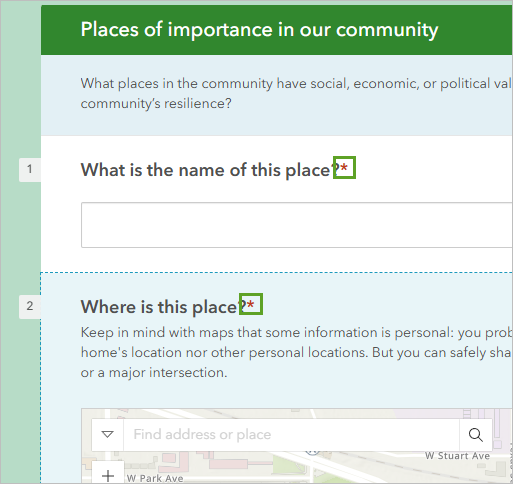Click the W Stuart Ave label on the map

pyautogui.click(x=457, y=456)
